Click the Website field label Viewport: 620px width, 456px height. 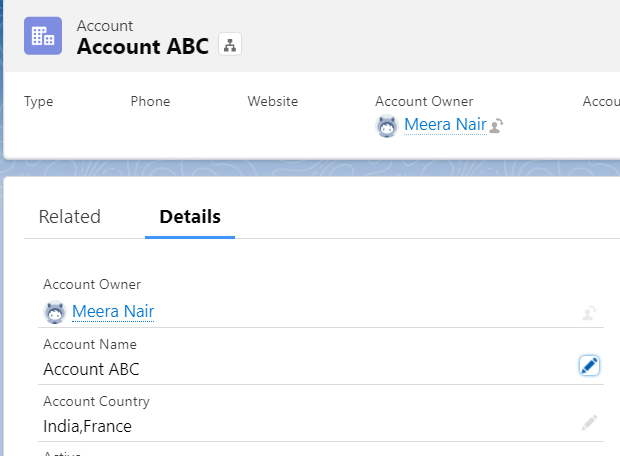[x=273, y=101]
